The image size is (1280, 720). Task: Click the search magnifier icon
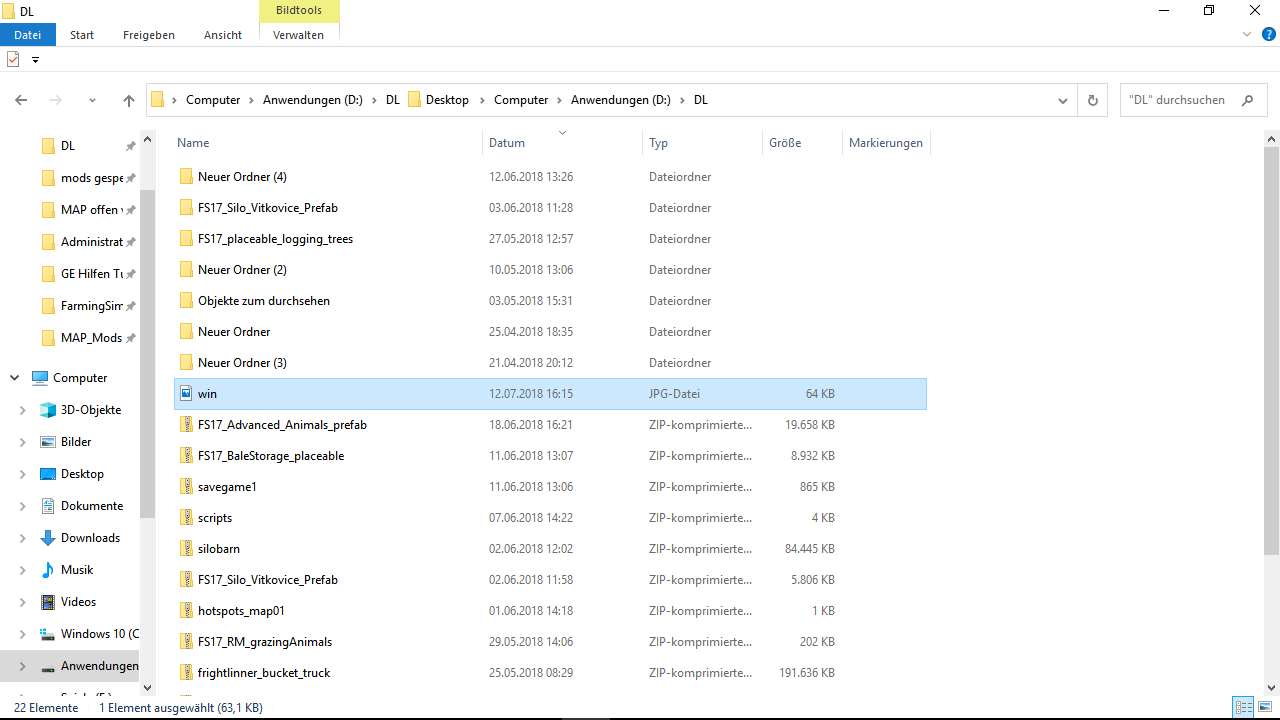[x=1247, y=100]
